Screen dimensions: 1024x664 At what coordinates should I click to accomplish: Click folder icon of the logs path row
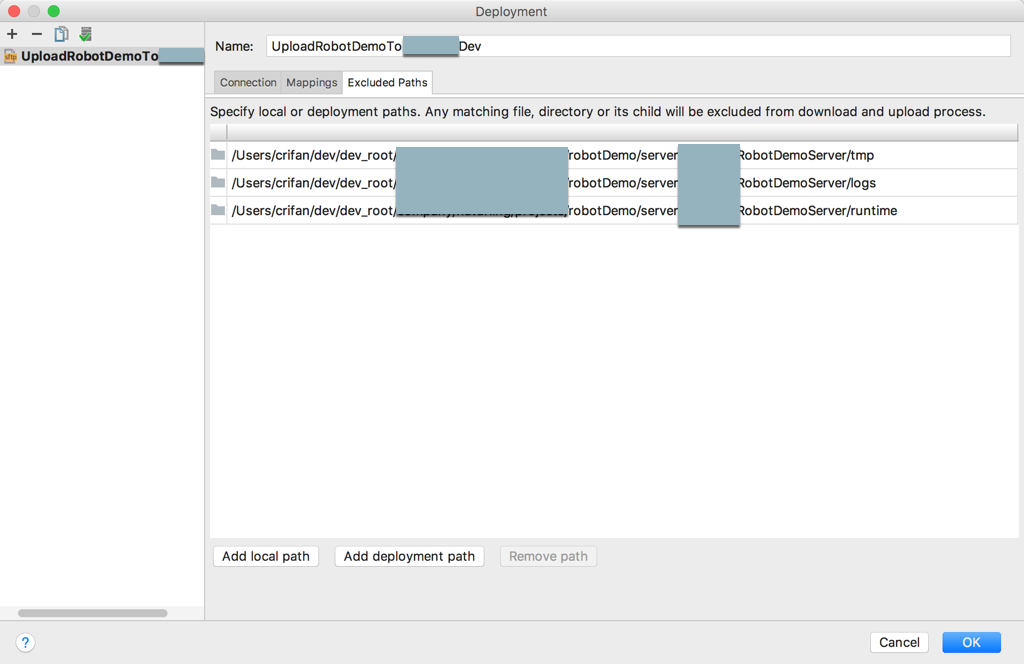(218, 182)
